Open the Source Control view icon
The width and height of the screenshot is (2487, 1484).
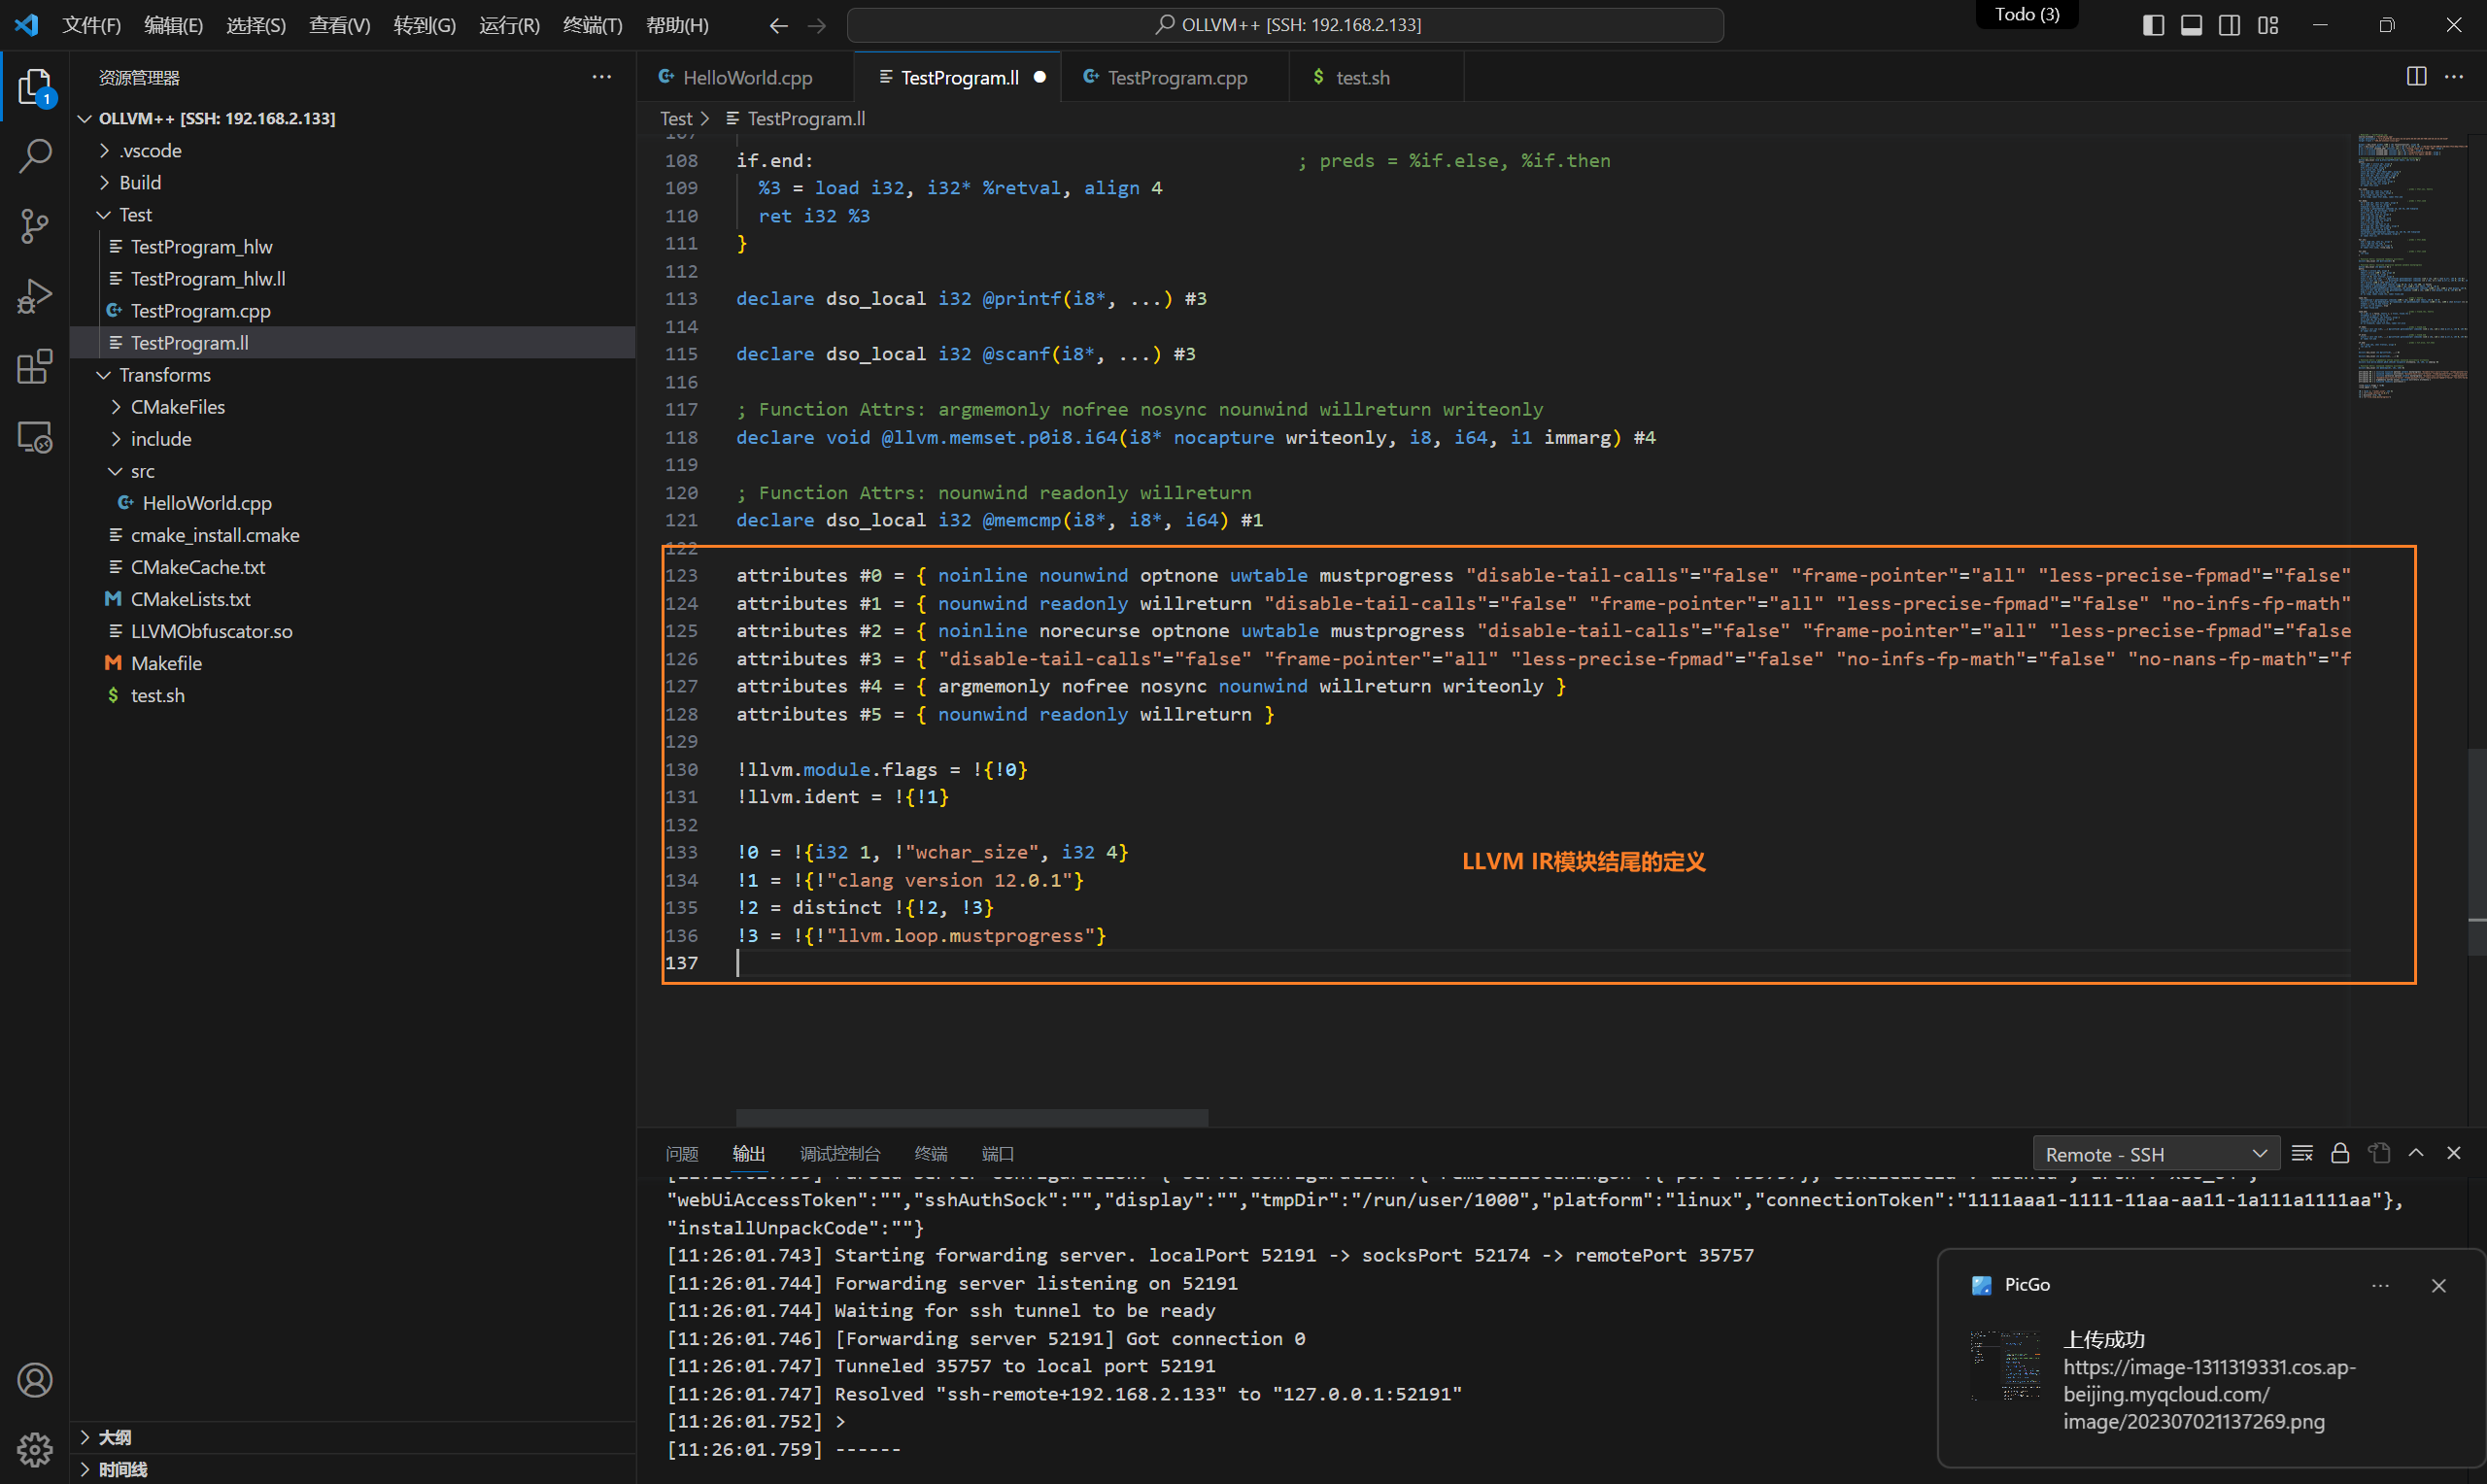click(x=35, y=226)
